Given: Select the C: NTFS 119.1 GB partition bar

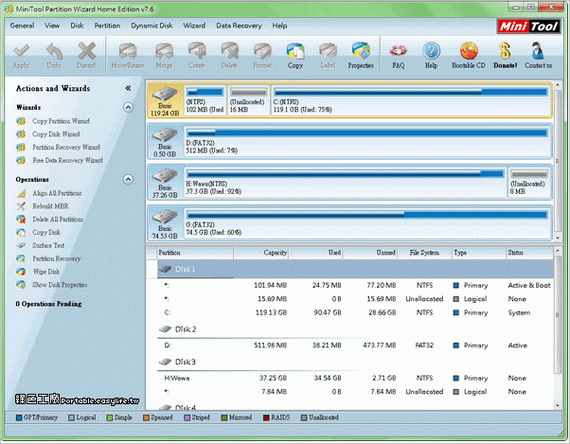Looking at the screenshot, I should pyautogui.click(x=411, y=100).
